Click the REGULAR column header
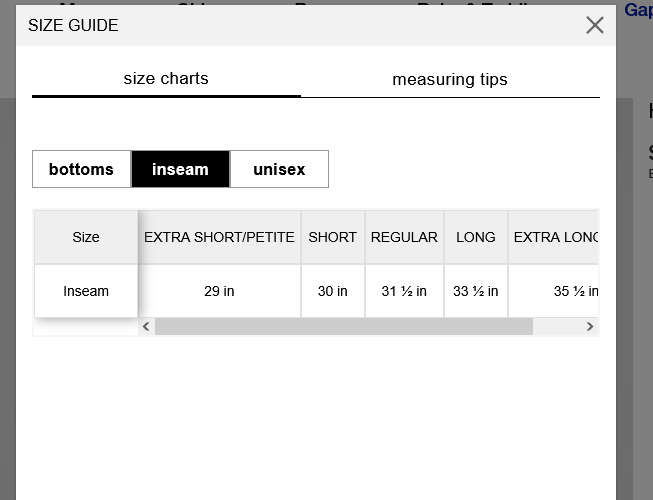653x500 pixels. [x=404, y=237]
